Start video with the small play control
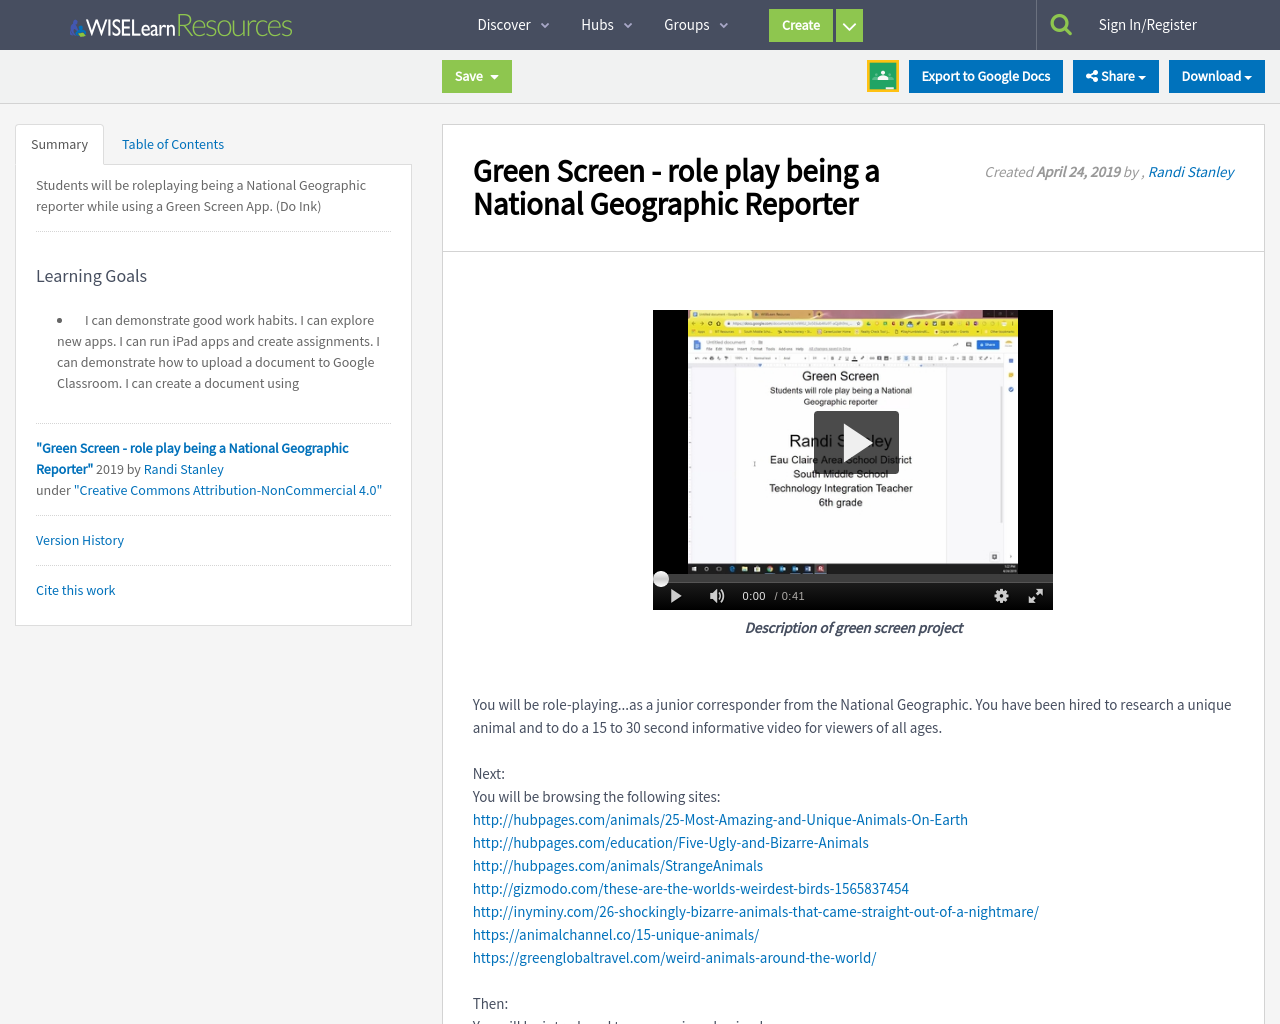Screen dimensions: 1280x1024 click(676, 596)
